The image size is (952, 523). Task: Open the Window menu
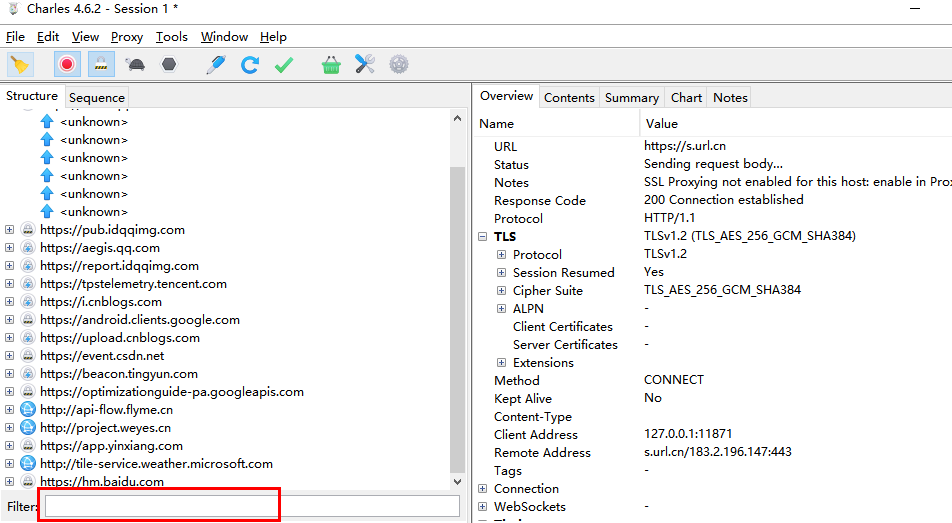point(224,37)
